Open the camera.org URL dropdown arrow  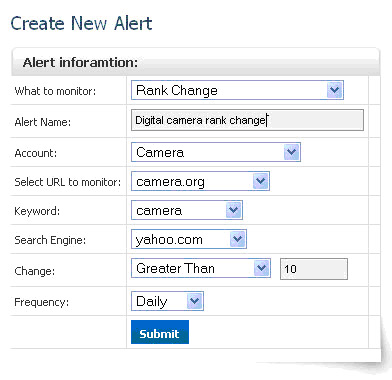pos(261,181)
